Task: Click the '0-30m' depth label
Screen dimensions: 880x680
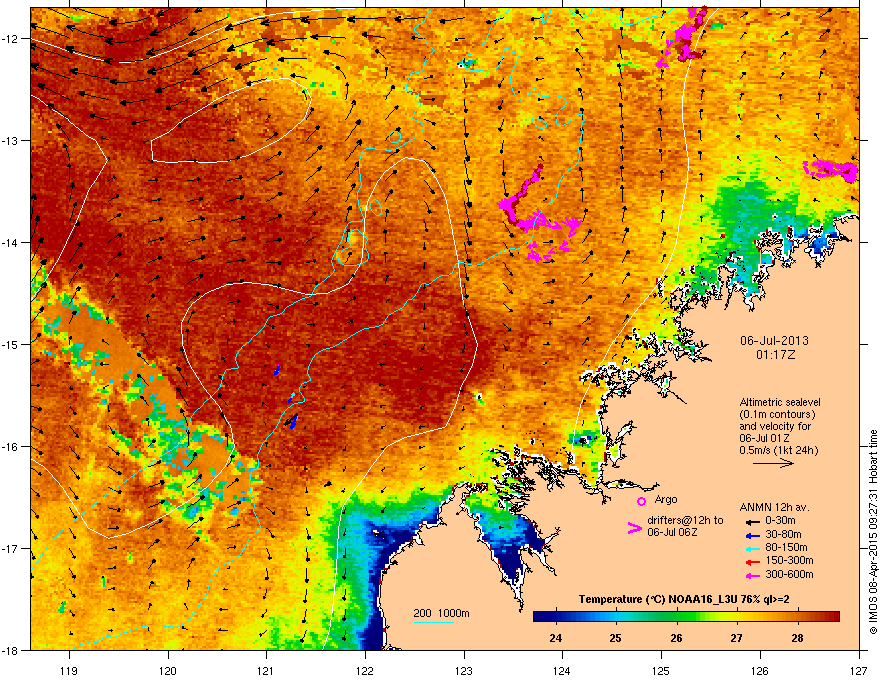Action: [x=780, y=521]
